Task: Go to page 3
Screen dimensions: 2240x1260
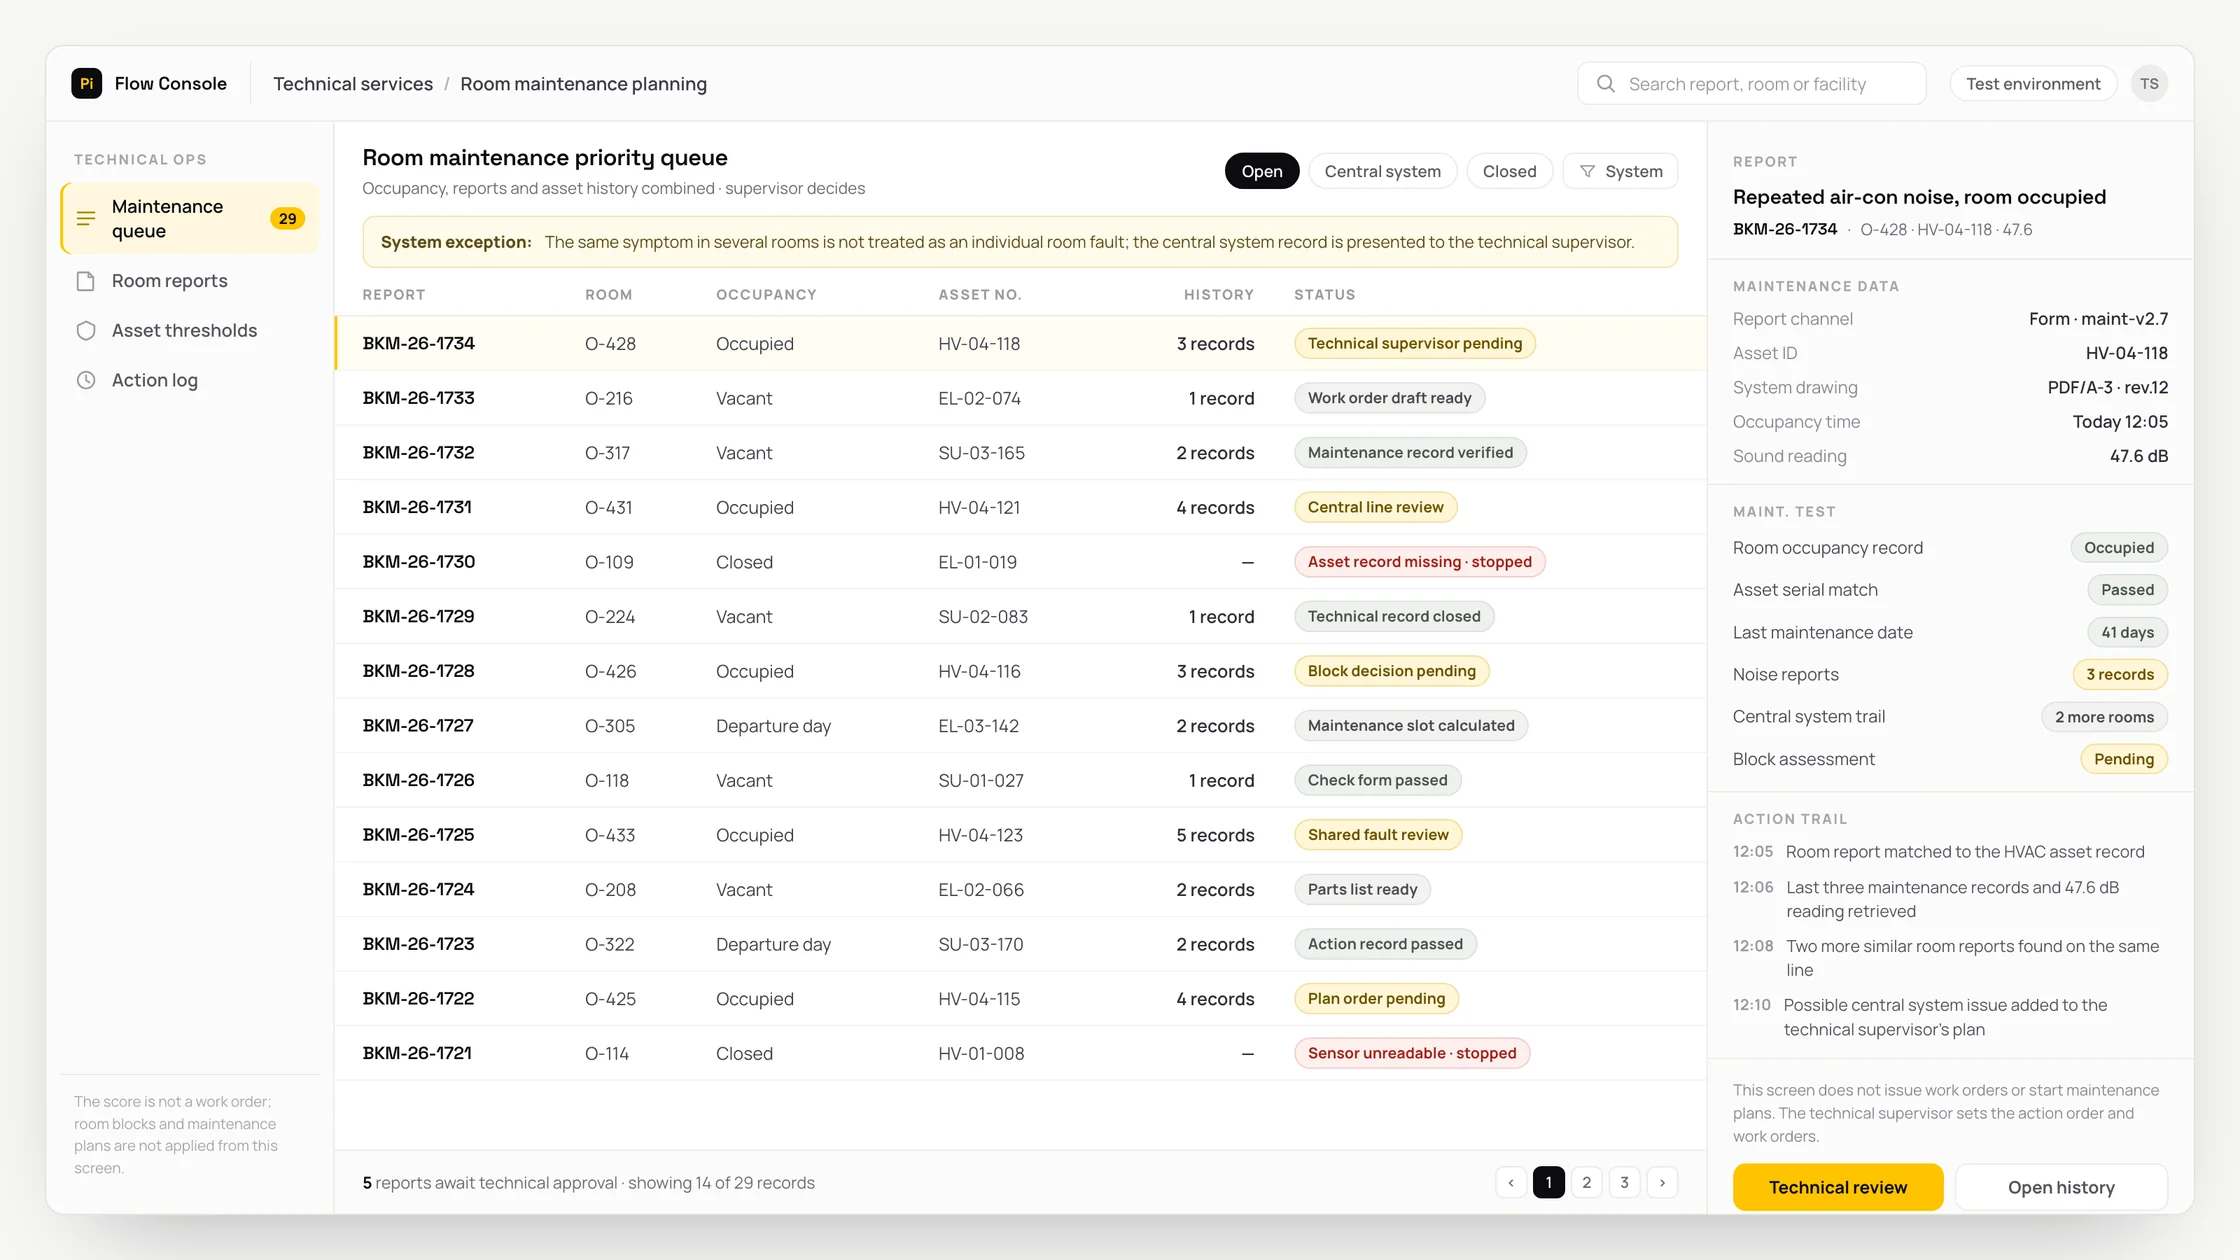Action: point(1625,1183)
